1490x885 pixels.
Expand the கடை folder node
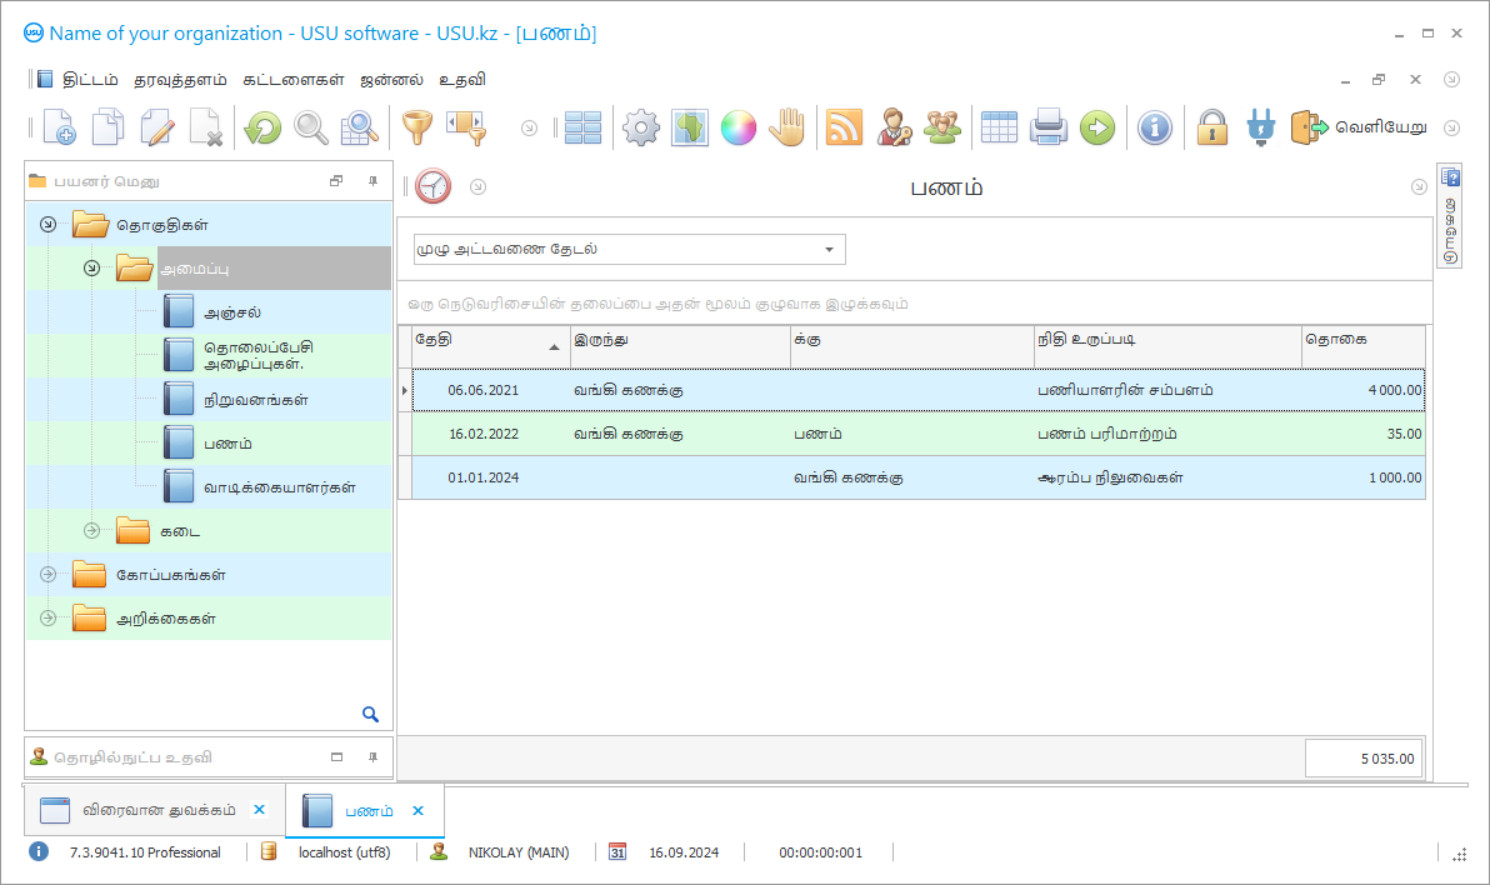pos(92,531)
